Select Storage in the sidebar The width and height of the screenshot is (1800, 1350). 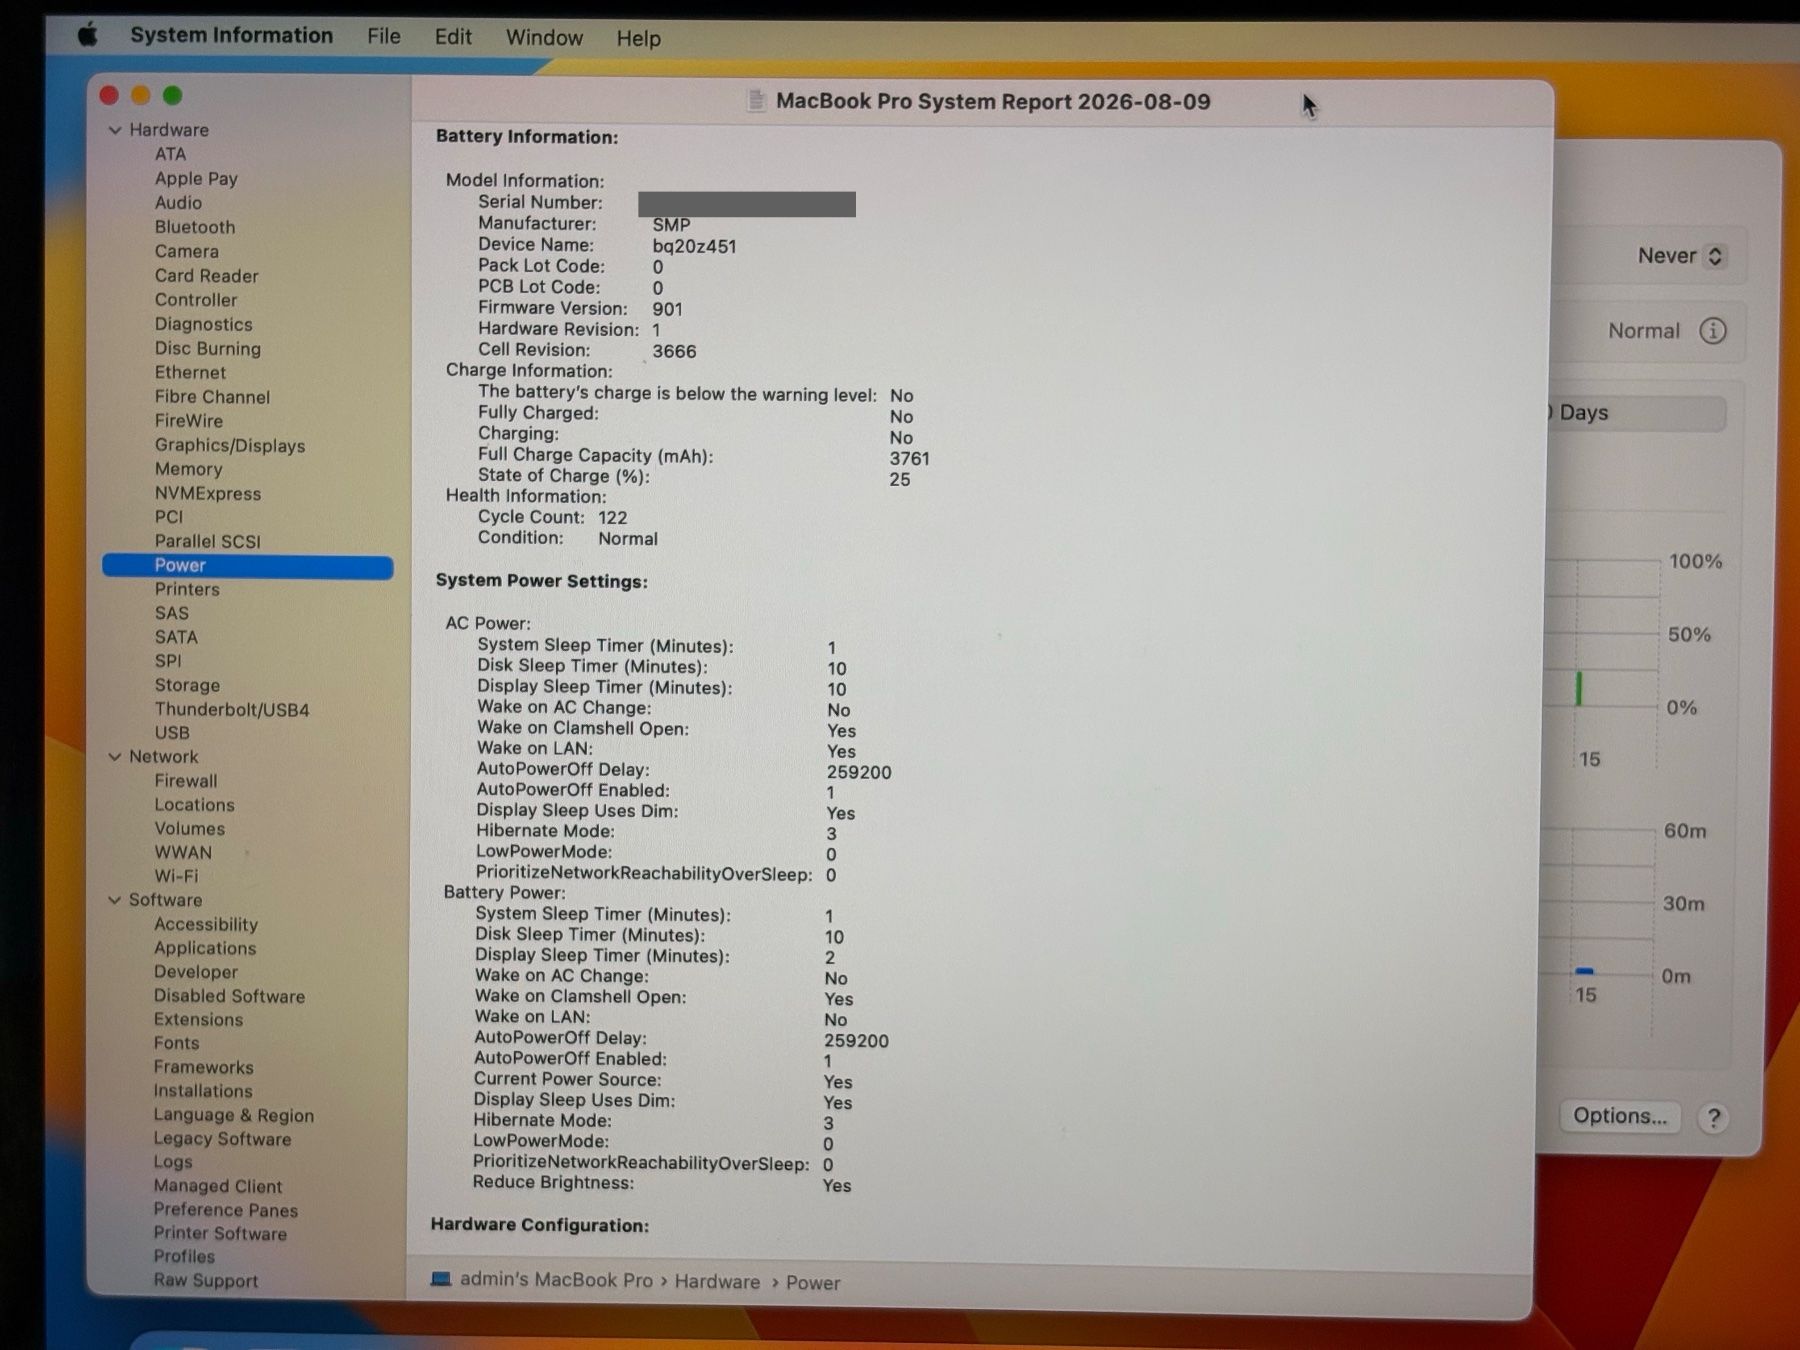coord(187,685)
